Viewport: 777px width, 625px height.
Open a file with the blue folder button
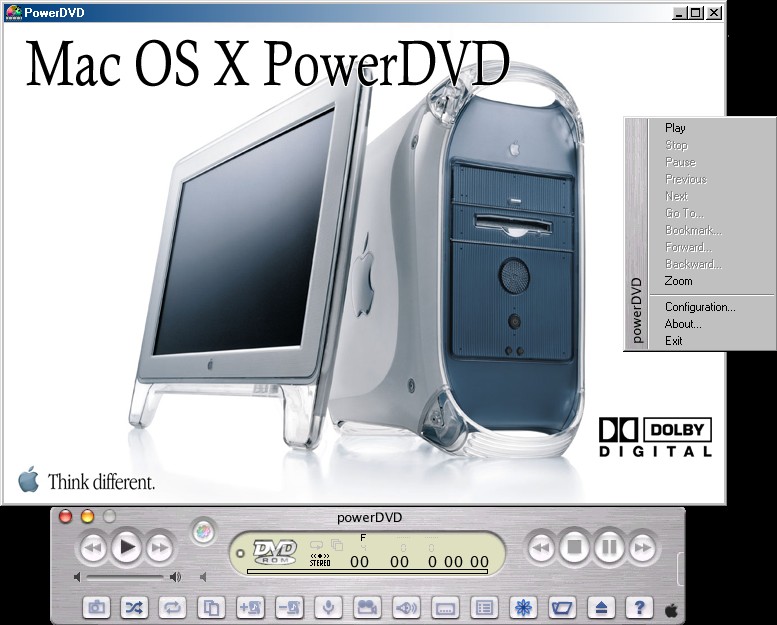coord(562,607)
